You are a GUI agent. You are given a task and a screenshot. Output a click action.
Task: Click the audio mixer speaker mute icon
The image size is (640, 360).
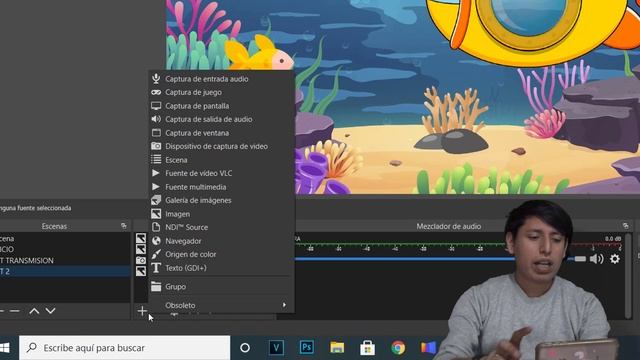[x=596, y=259]
